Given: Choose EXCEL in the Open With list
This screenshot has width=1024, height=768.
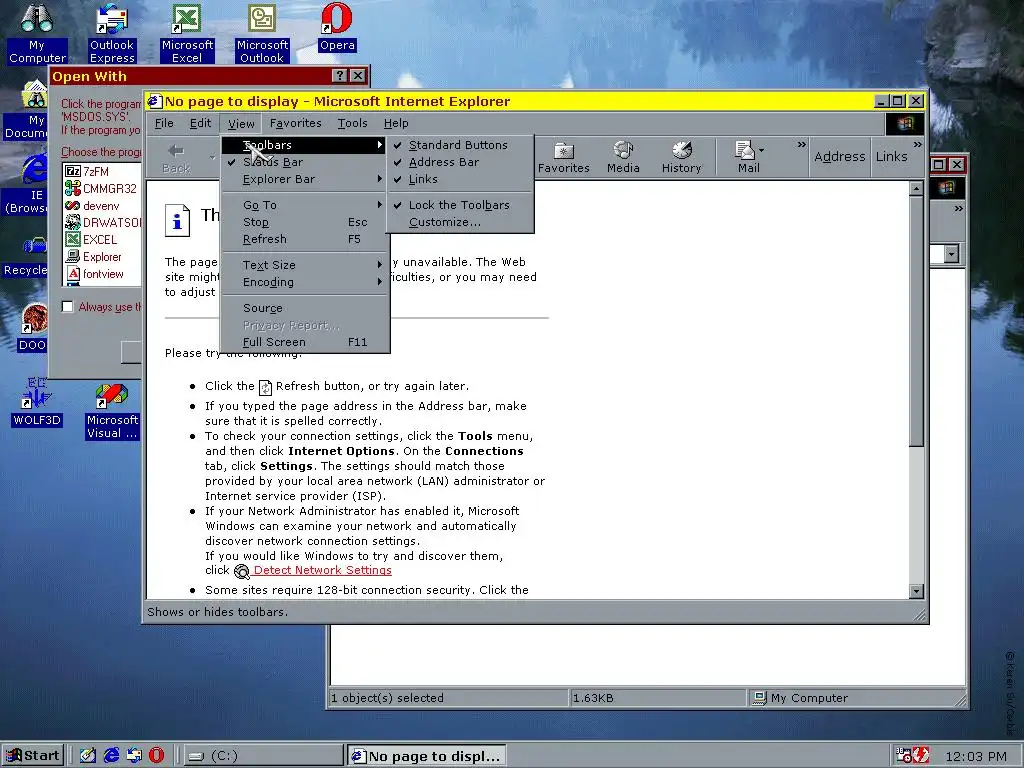Looking at the screenshot, I should 91,240.
